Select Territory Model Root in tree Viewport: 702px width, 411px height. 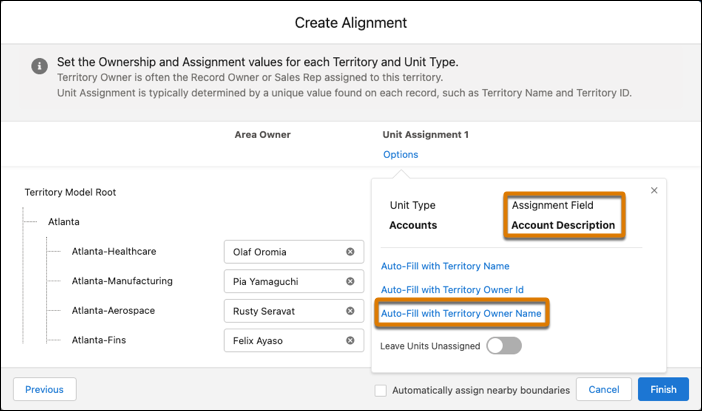click(x=70, y=192)
